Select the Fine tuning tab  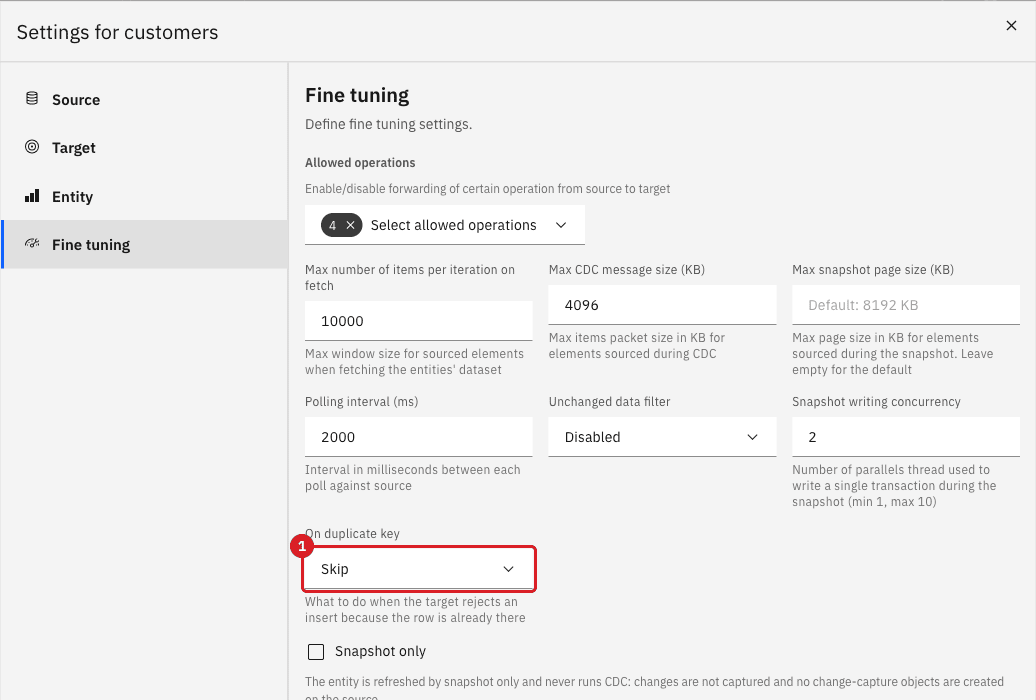tap(144, 245)
